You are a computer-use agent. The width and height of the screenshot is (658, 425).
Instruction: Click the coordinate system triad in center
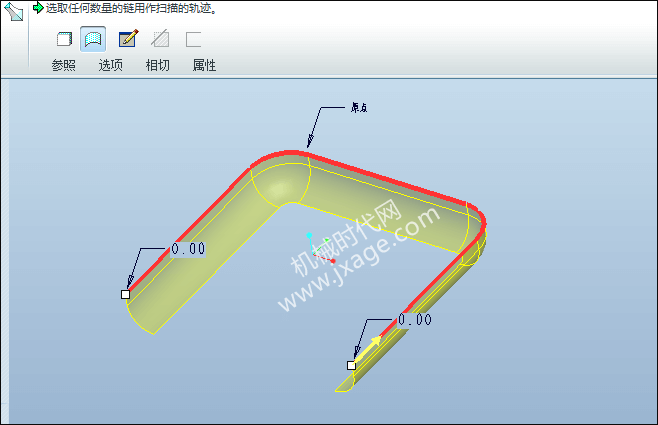pyautogui.click(x=321, y=248)
